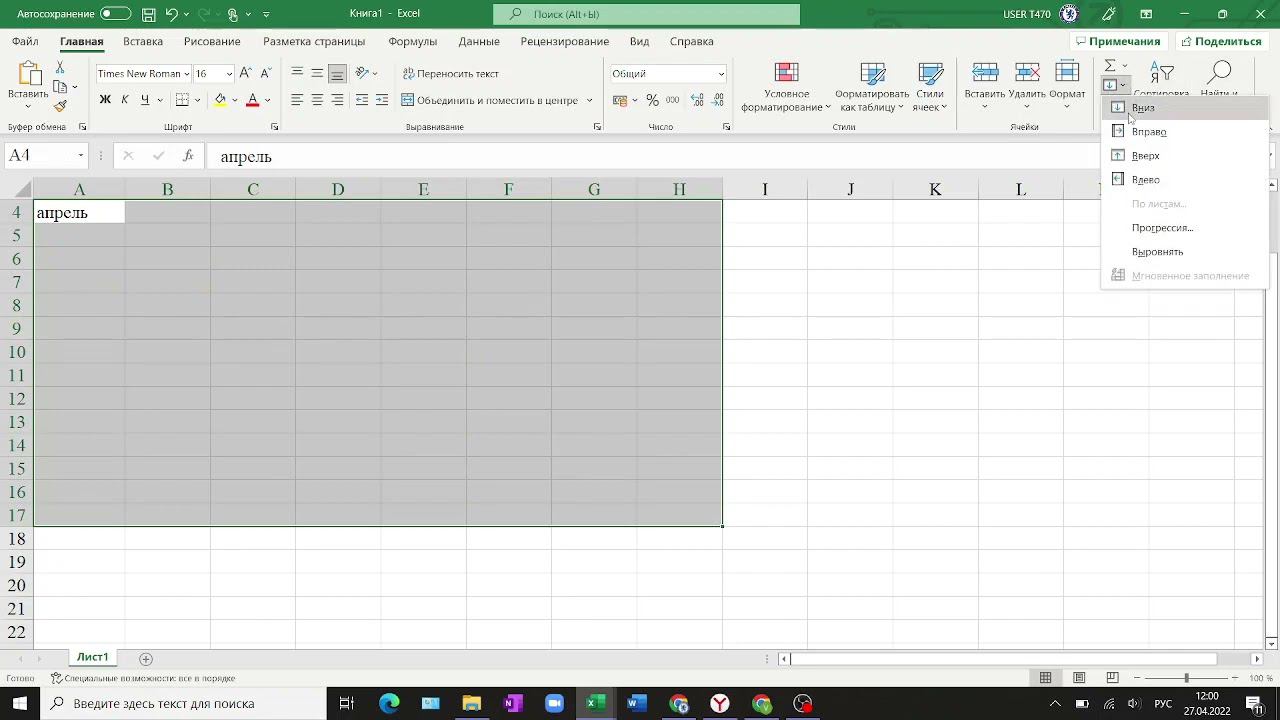Switch to the 'Формулы' ribbon tab

click(x=412, y=41)
